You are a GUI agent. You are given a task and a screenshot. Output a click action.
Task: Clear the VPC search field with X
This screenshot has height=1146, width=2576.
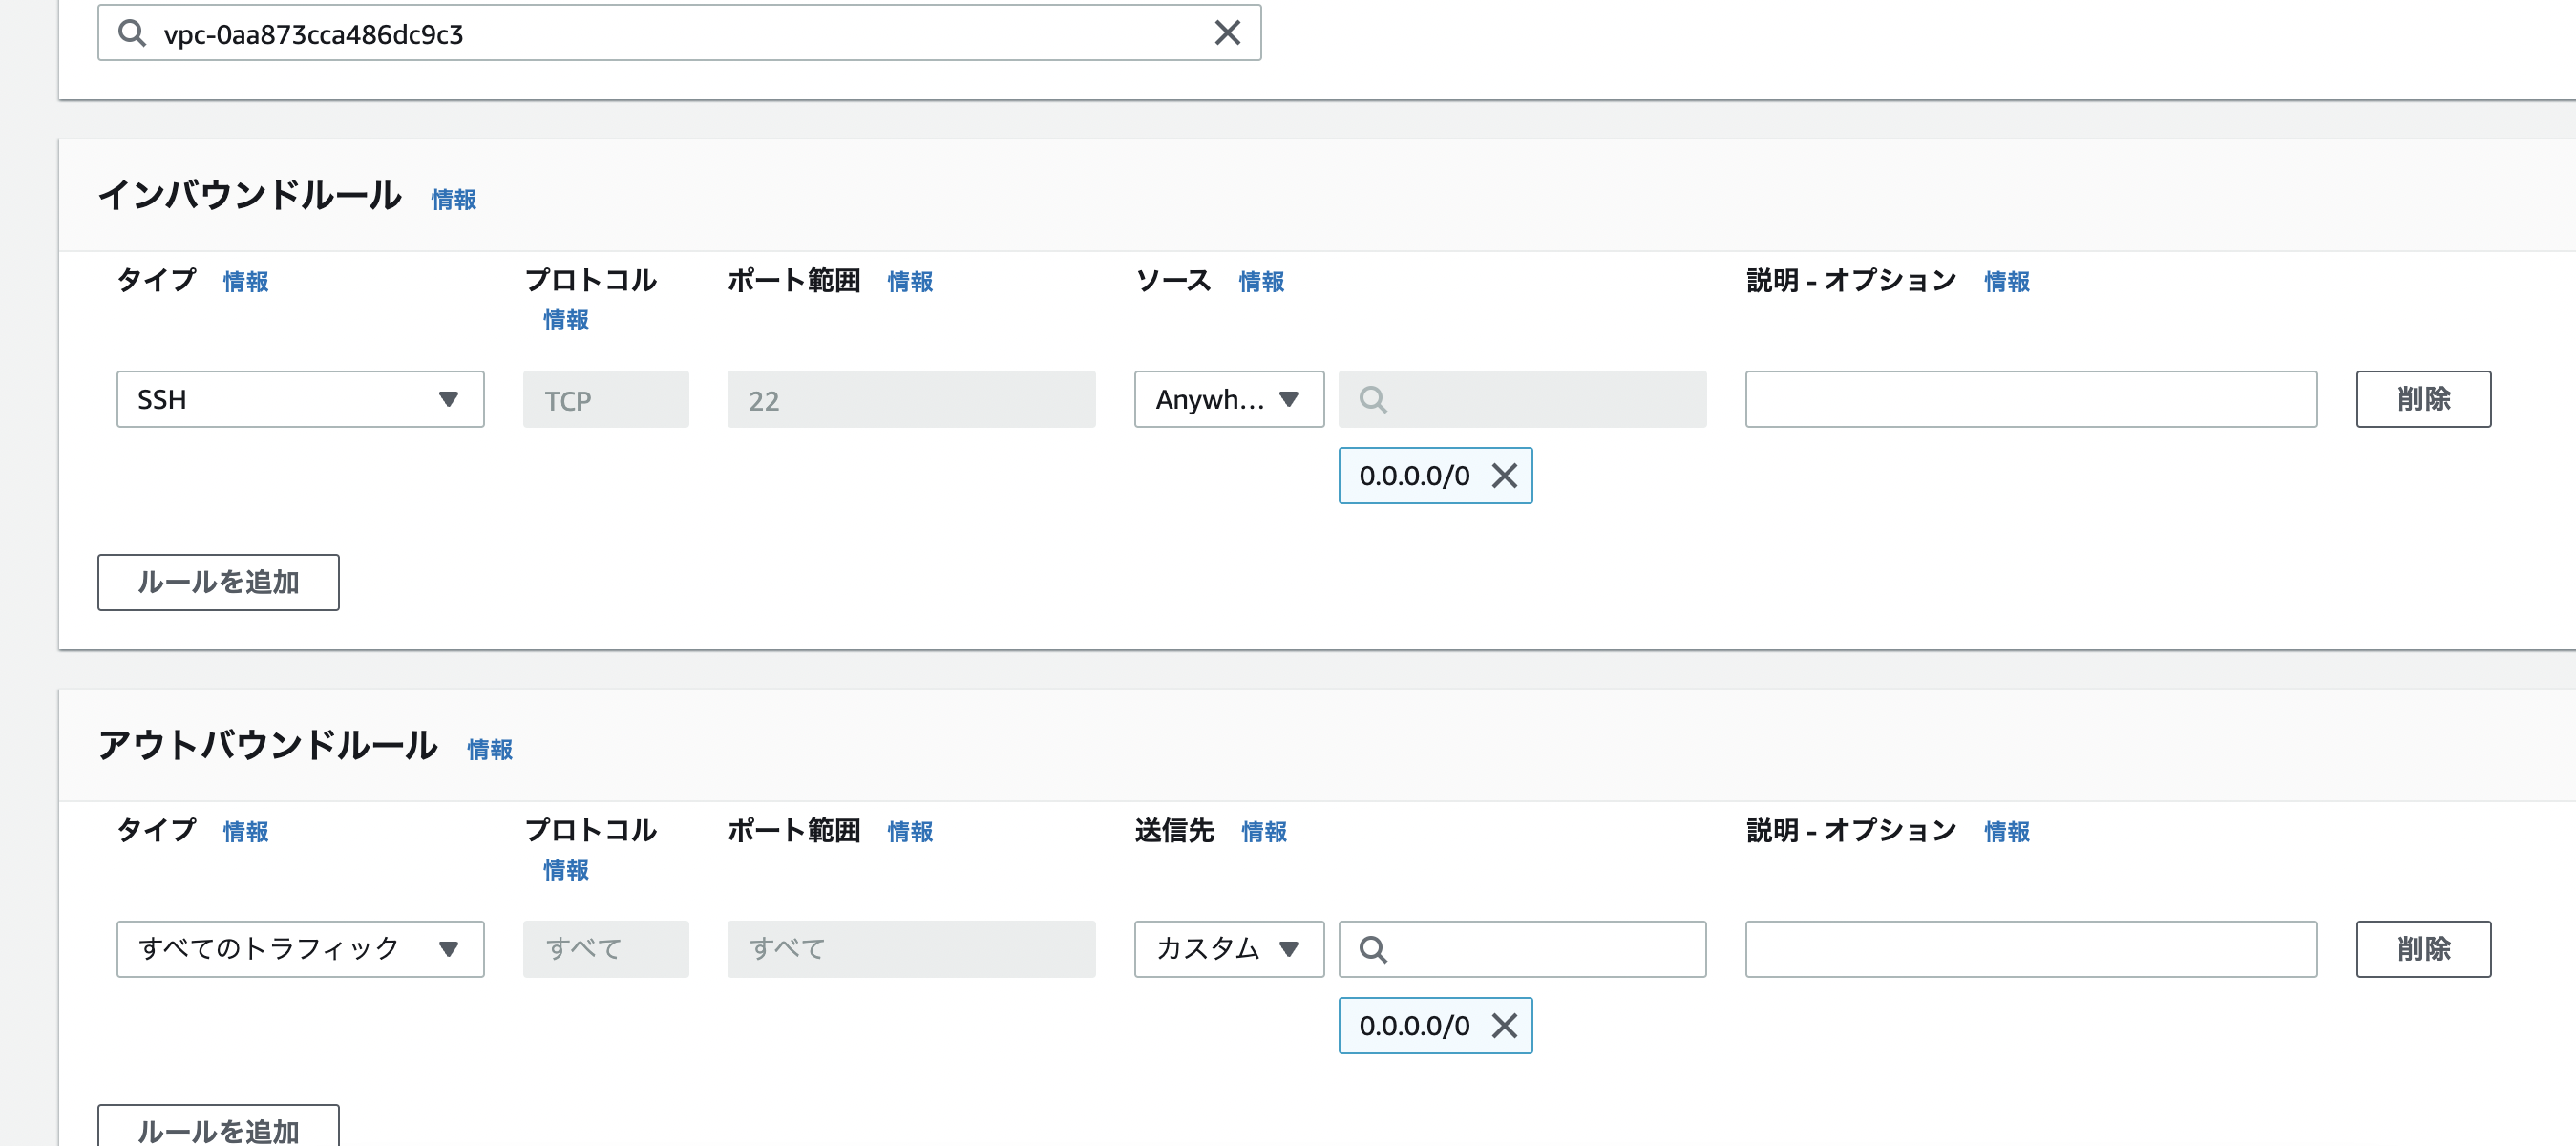pos(1227,33)
